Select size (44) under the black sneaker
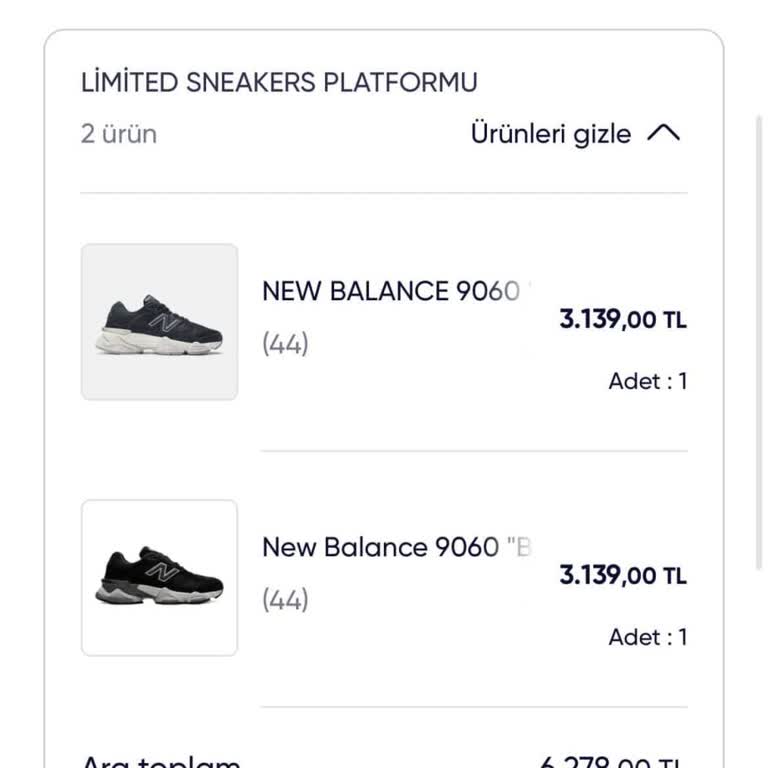Screen dimensions: 768x768 point(285,601)
